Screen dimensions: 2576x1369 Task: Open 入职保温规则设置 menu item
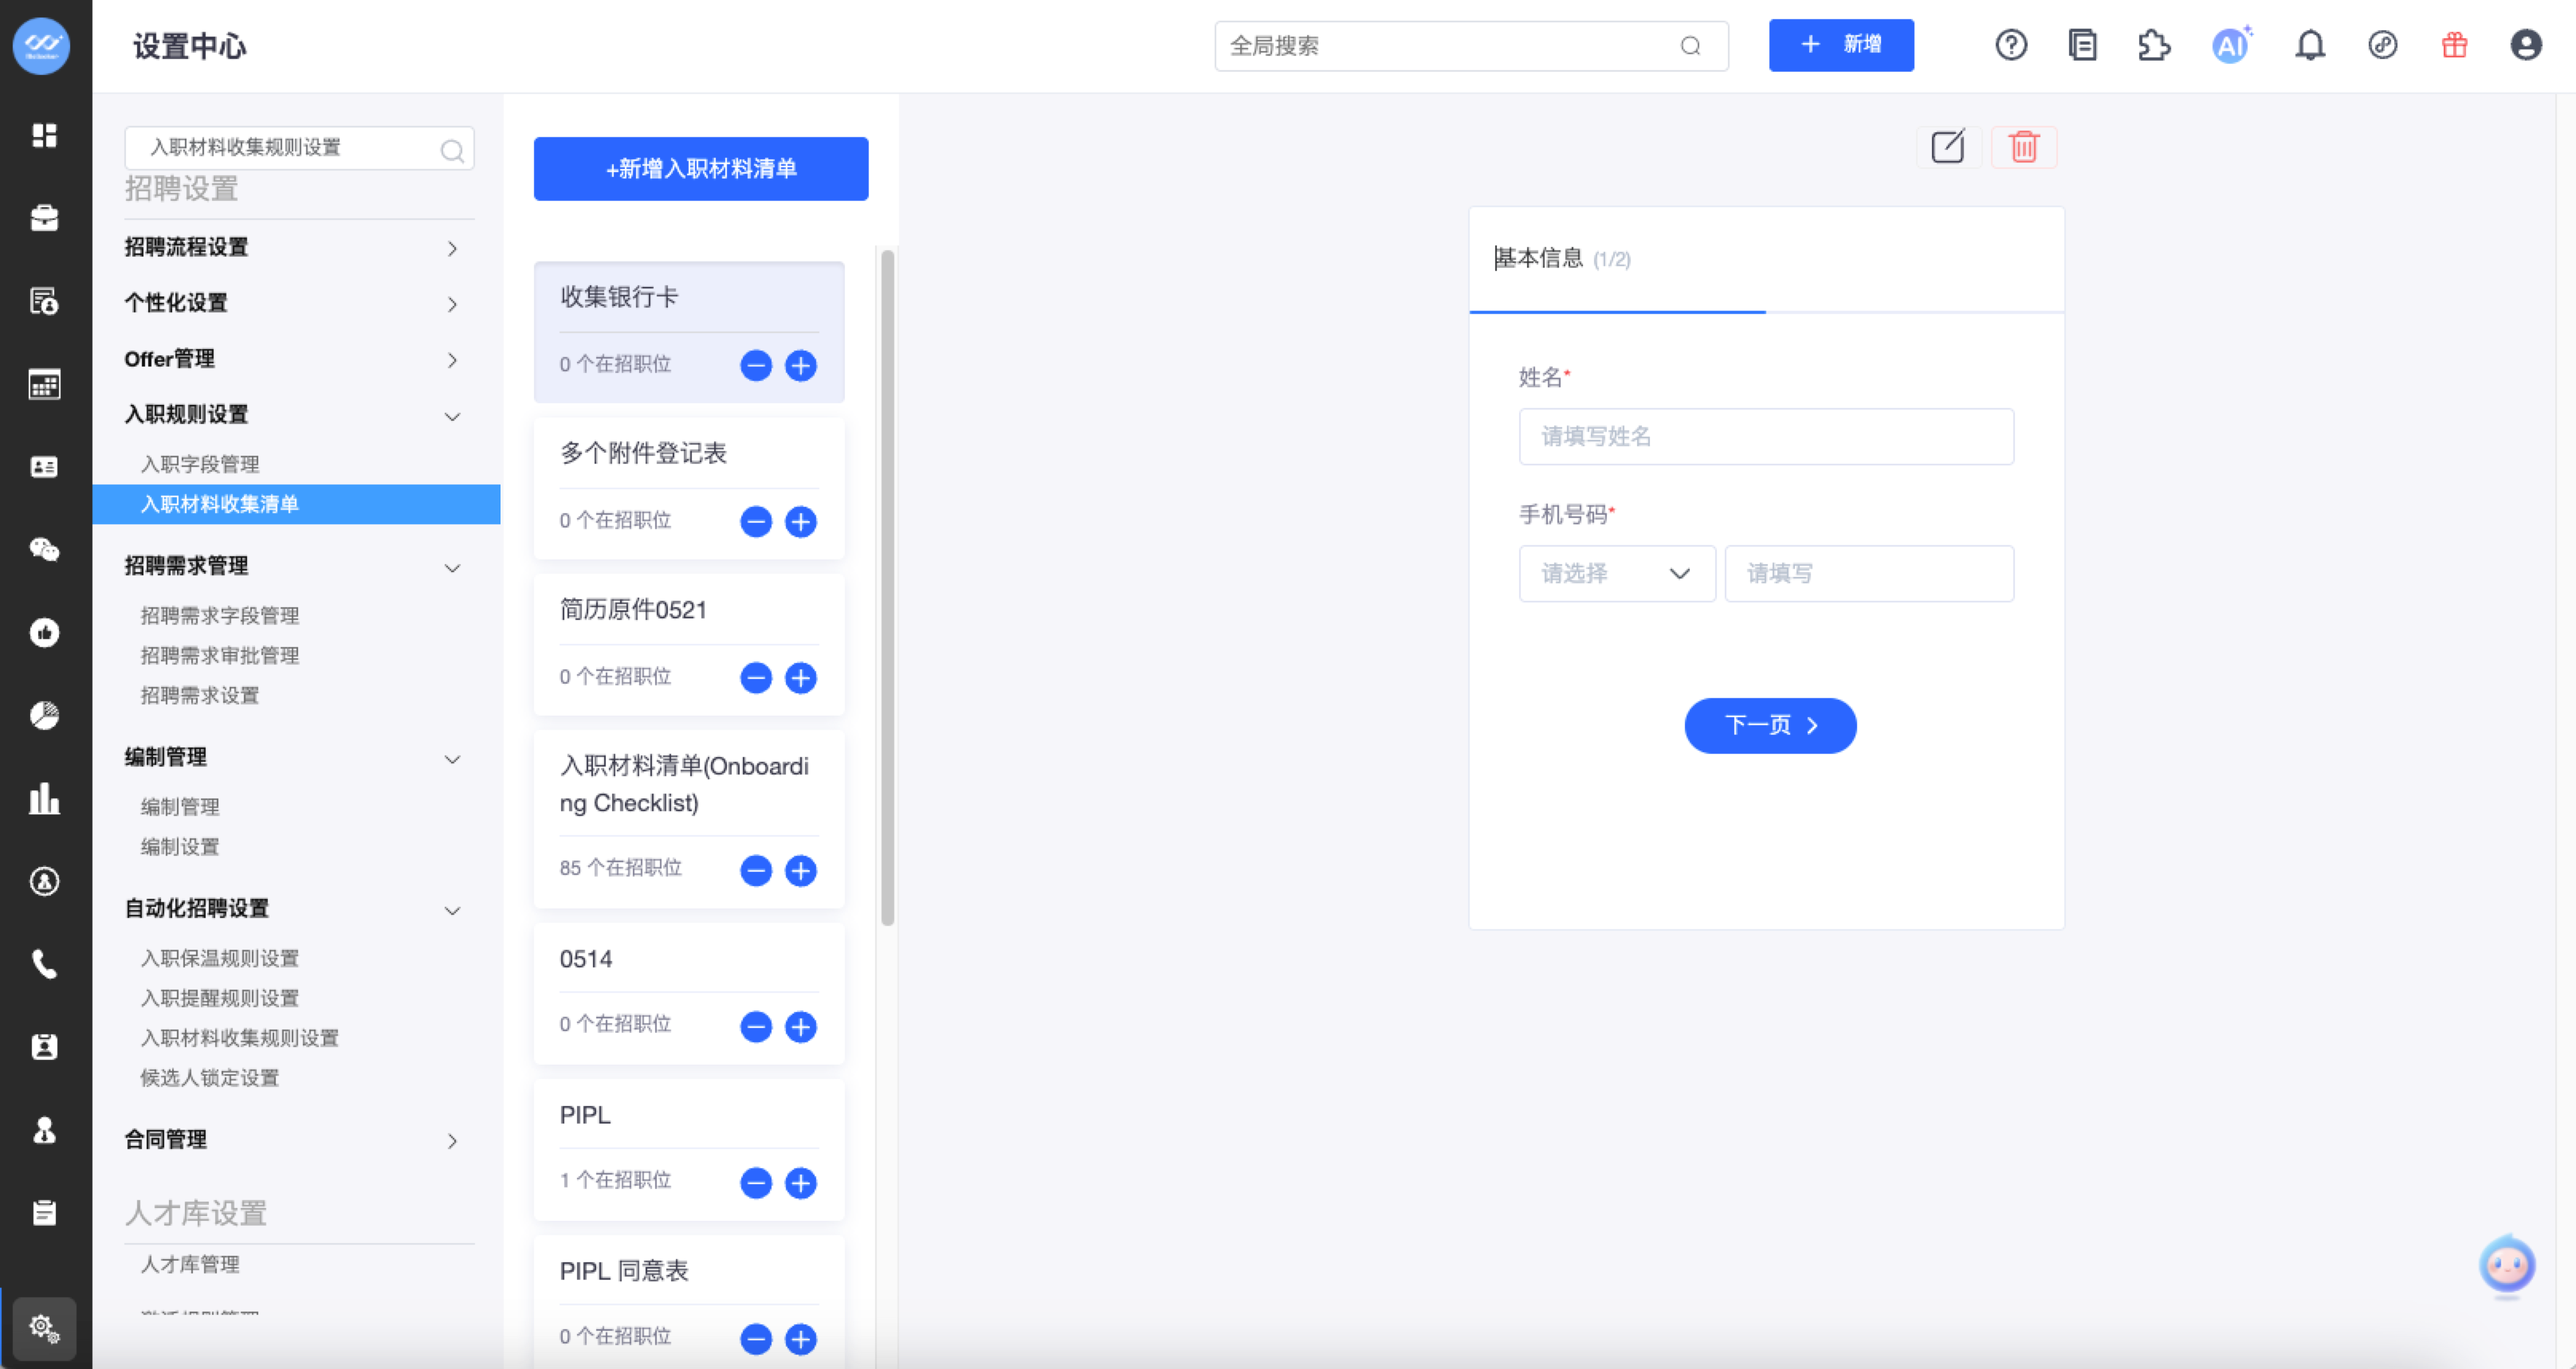point(220,958)
